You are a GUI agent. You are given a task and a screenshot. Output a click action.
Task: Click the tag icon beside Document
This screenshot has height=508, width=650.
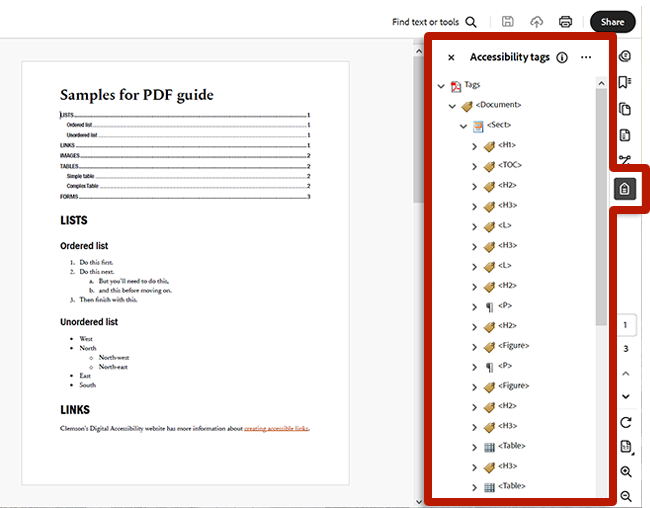click(x=467, y=106)
